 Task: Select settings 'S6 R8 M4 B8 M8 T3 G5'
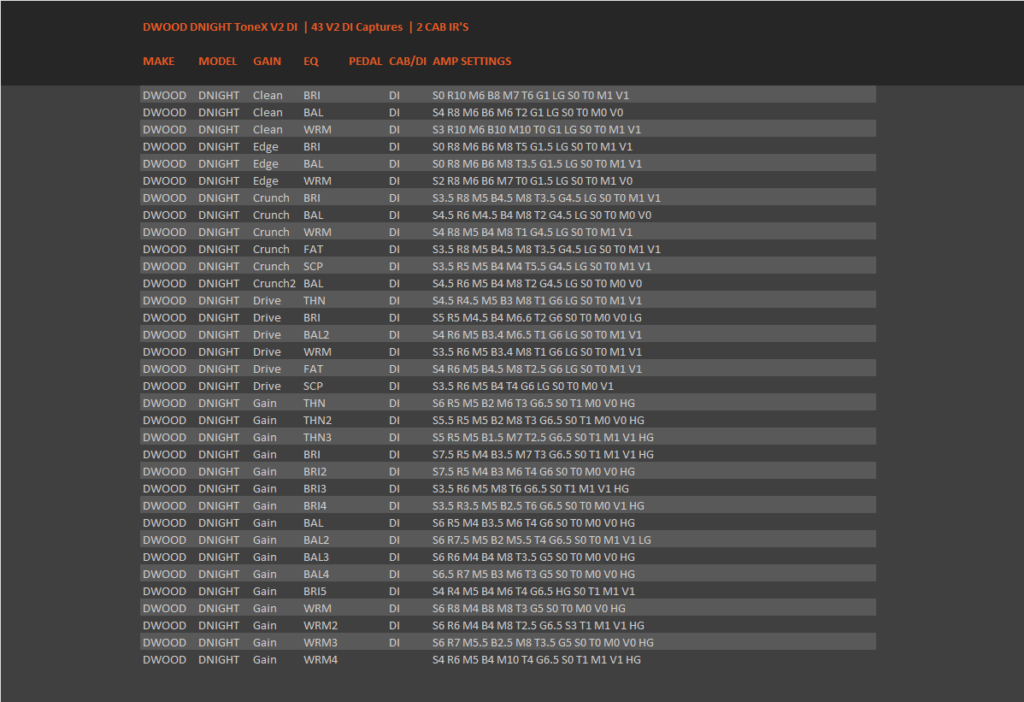(x=529, y=608)
